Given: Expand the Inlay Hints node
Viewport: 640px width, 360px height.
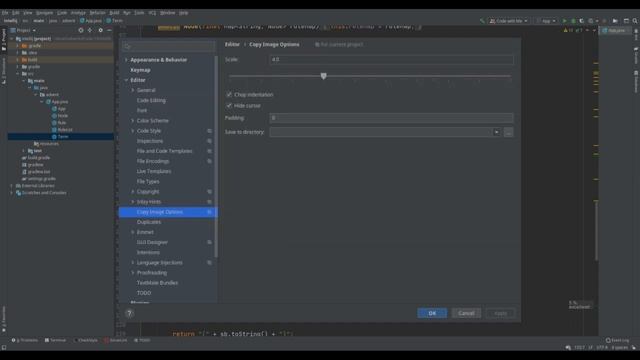Looking at the screenshot, I should pos(133,202).
